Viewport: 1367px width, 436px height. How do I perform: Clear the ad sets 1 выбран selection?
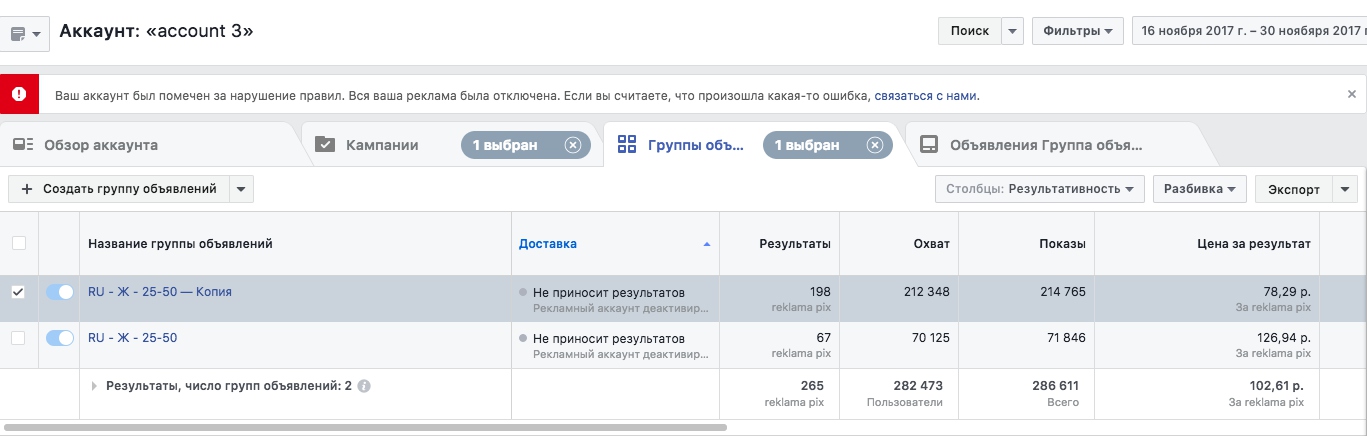[x=875, y=145]
